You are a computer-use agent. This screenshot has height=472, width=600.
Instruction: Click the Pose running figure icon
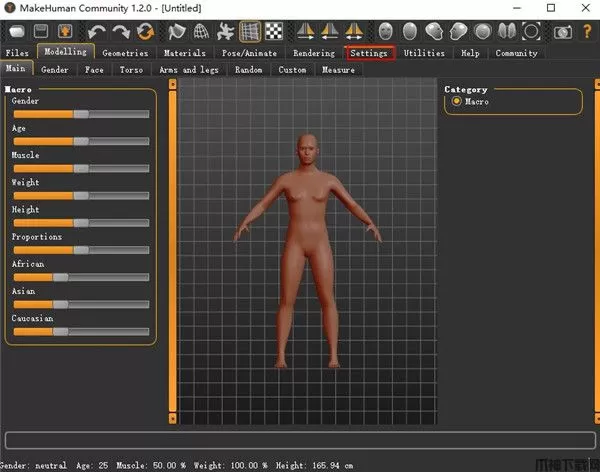pos(224,31)
